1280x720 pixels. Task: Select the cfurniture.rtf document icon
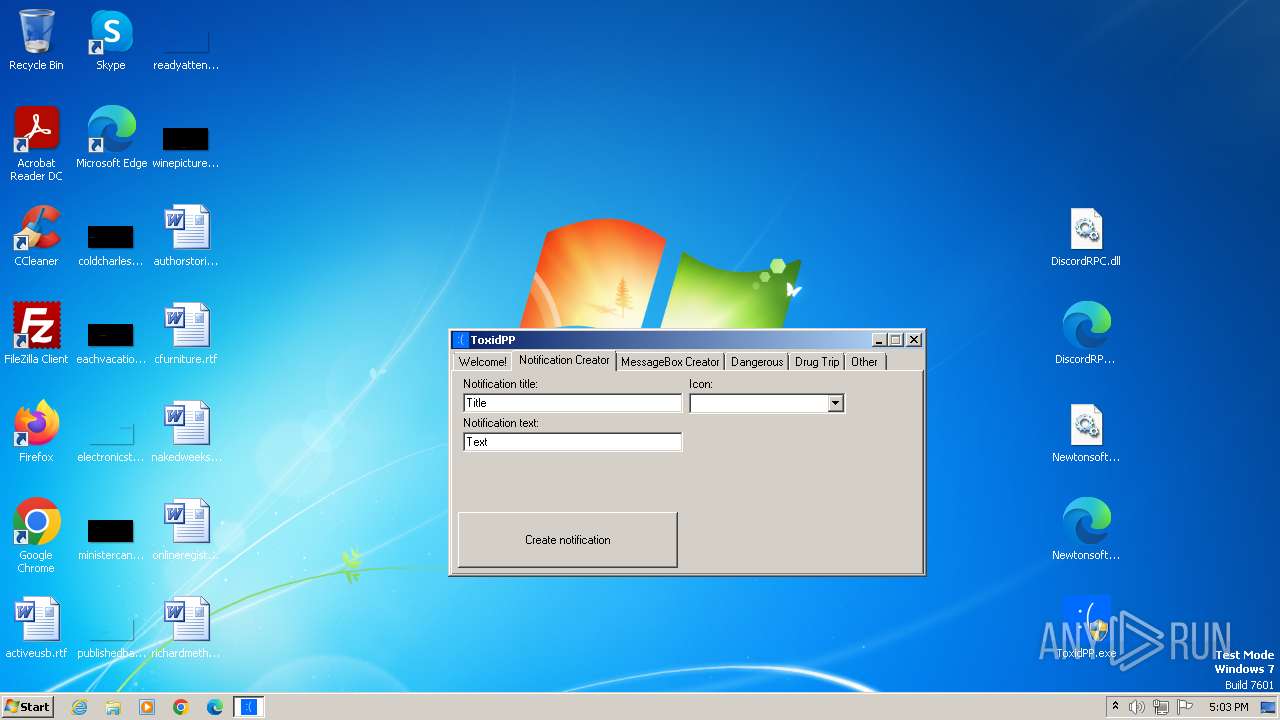tap(186, 334)
